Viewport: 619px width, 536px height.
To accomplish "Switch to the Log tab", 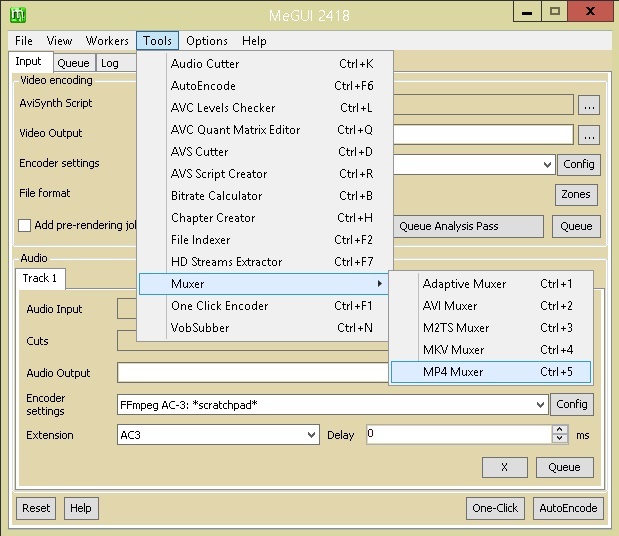I will pos(110,63).
